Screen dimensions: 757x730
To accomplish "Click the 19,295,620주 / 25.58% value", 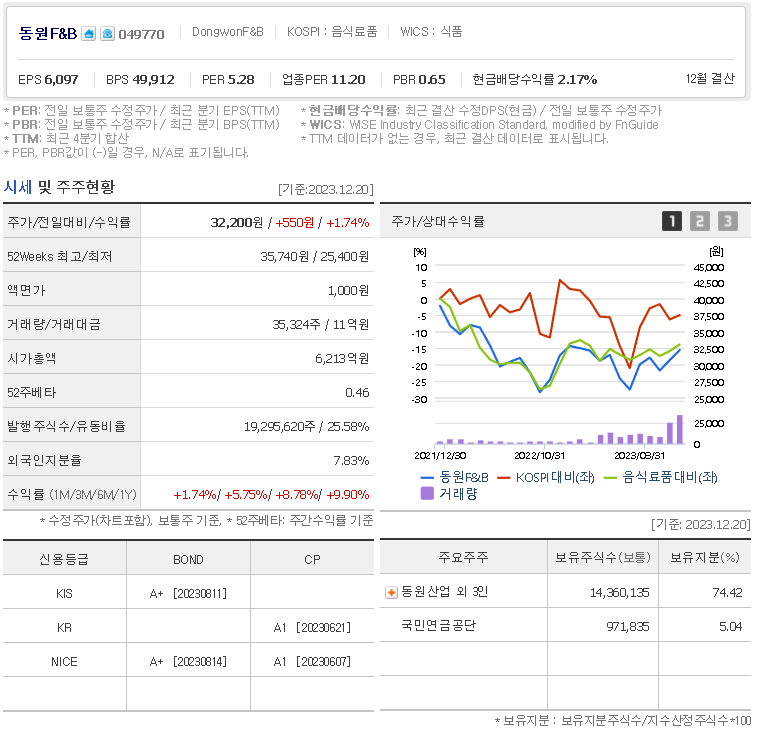I will [x=307, y=427].
